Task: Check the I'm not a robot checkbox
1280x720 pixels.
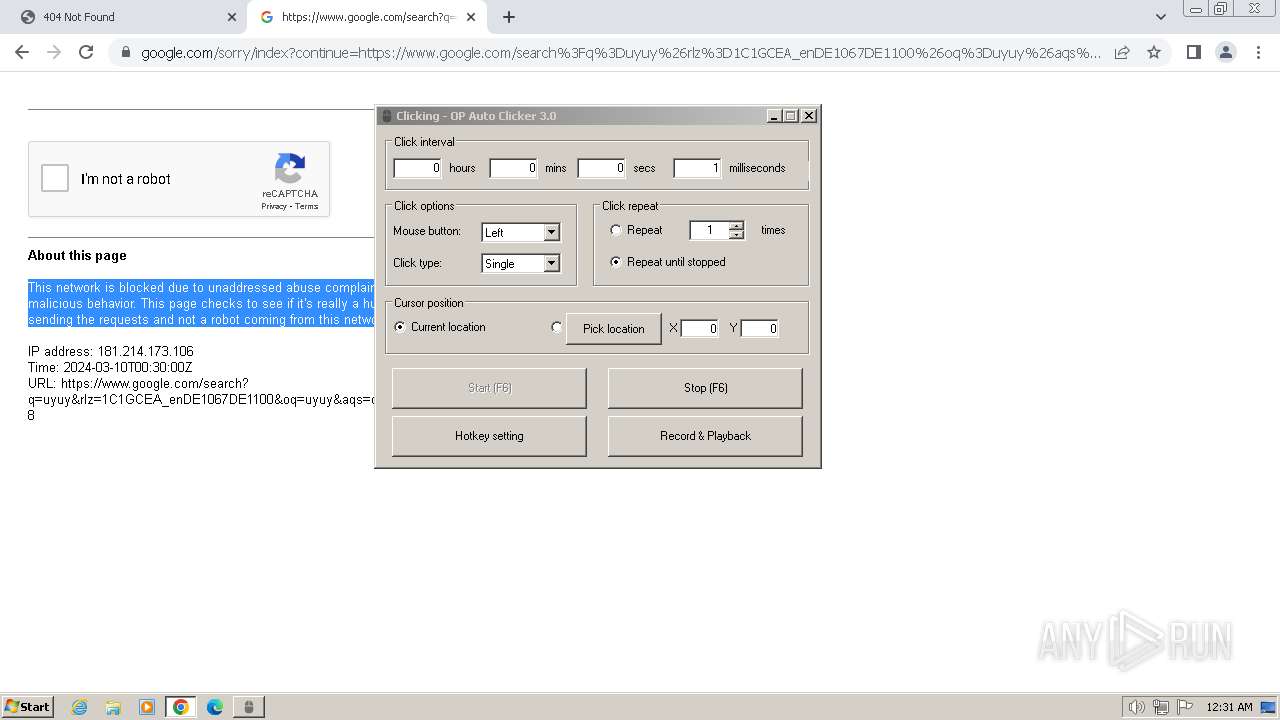Action: (55, 179)
